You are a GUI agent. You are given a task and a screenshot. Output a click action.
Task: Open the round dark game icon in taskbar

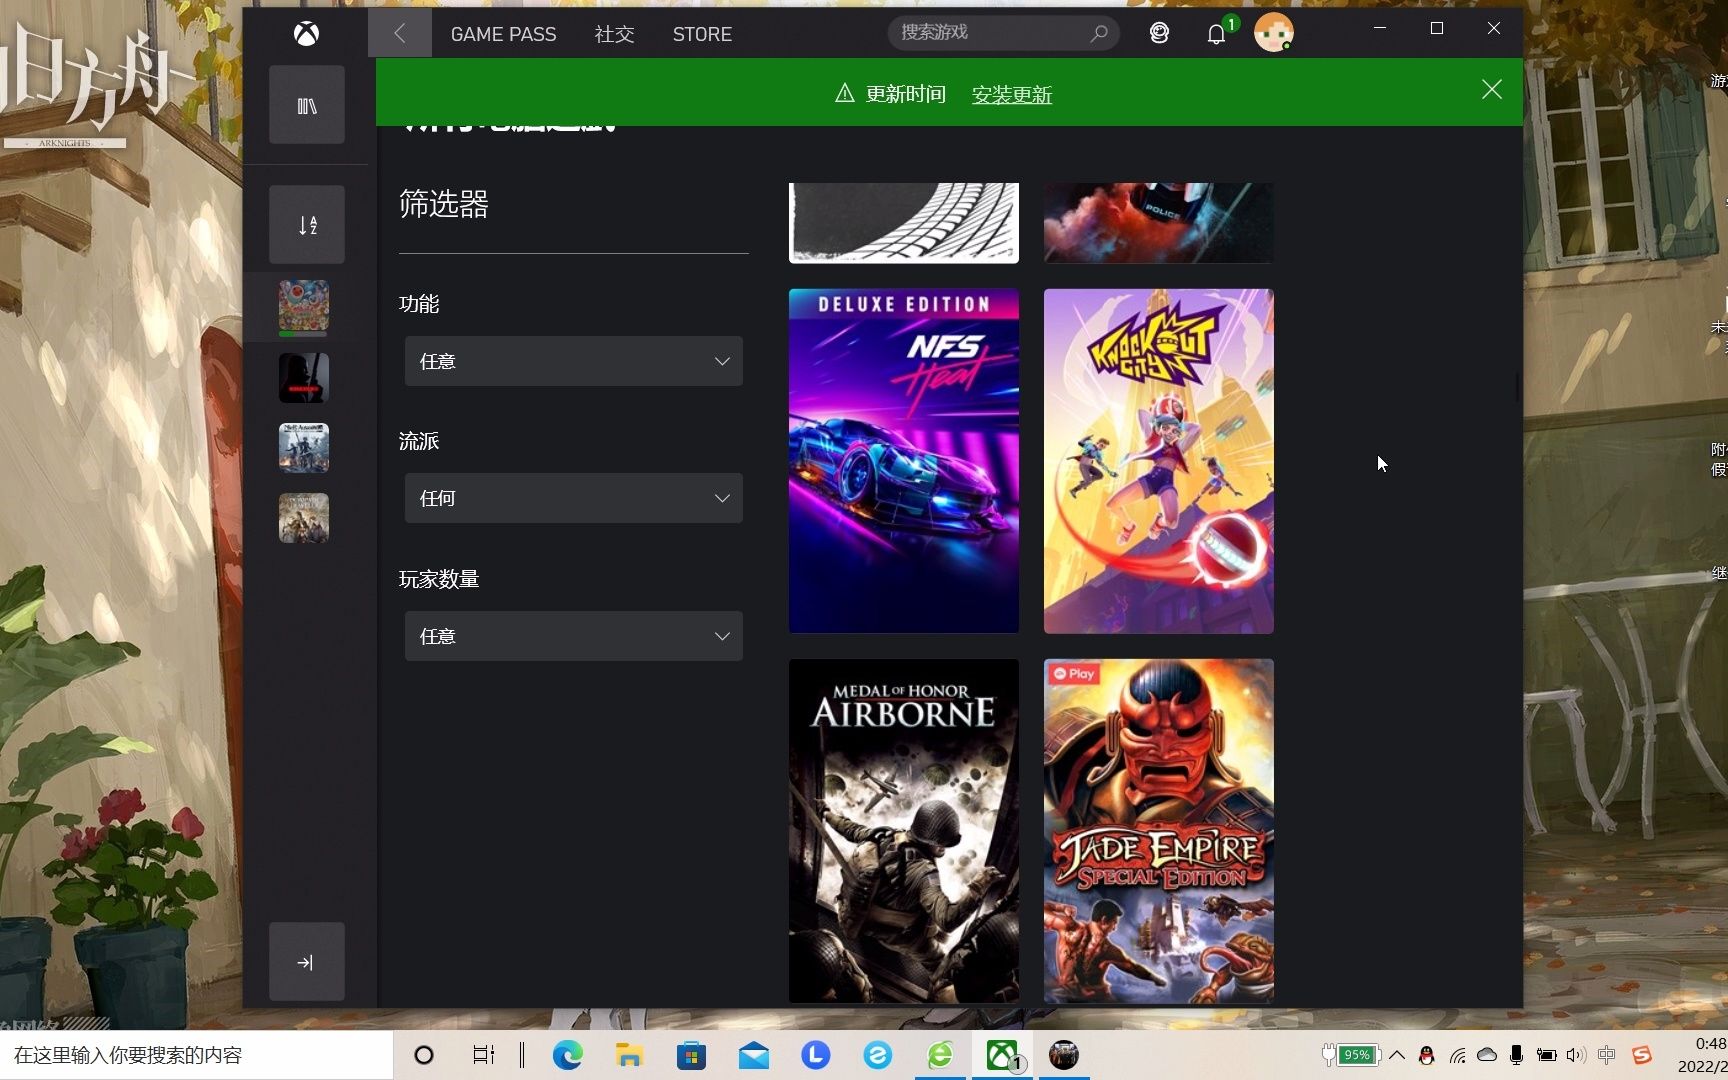point(1064,1055)
